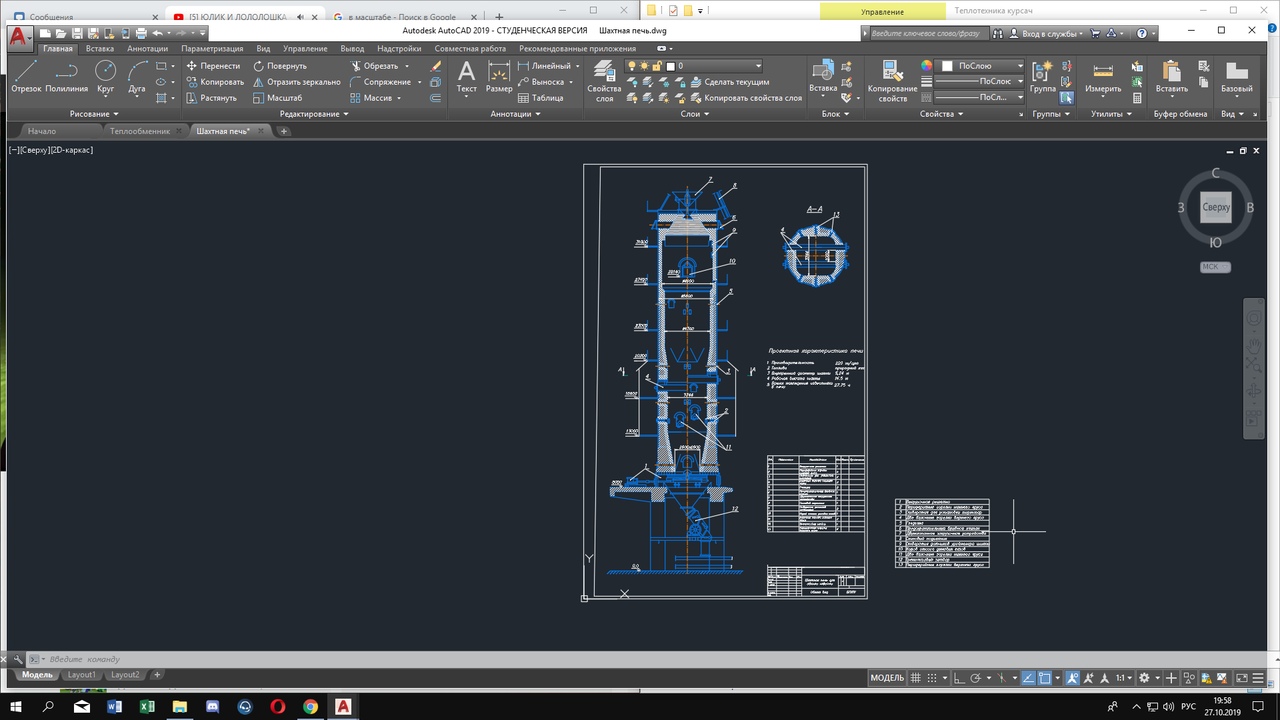Open Свойства слоя (layer properties)
Image resolution: width=1280 pixels, height=720 pixels.
pos(604,80)
